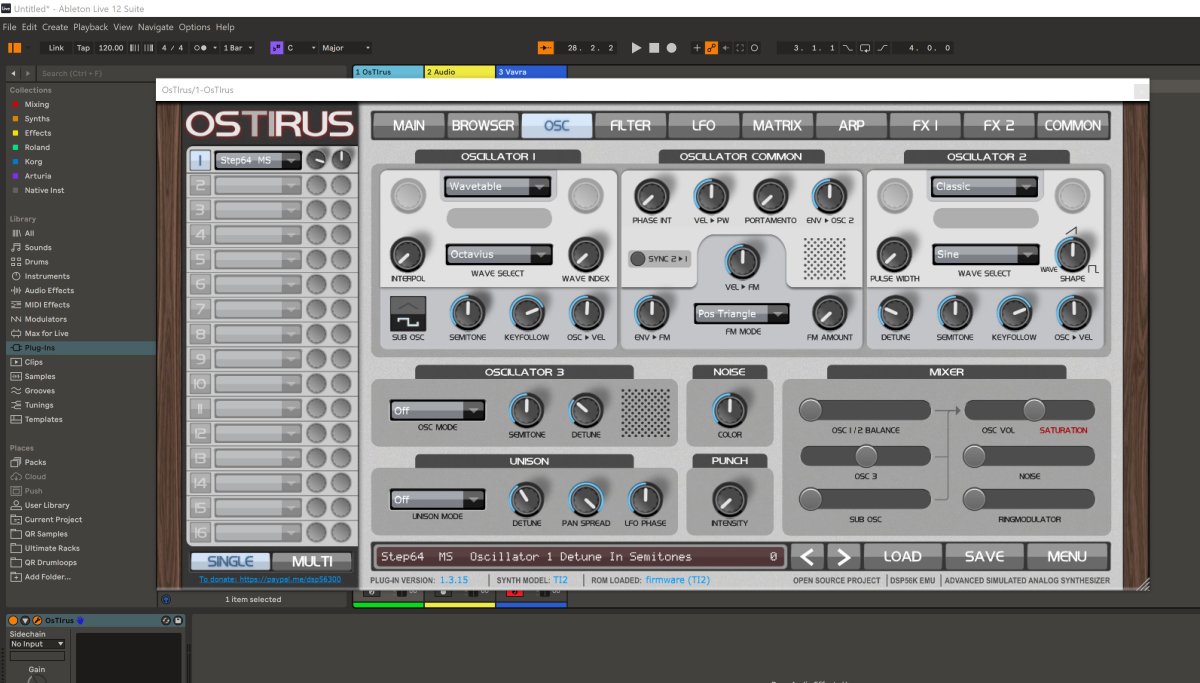Open Instruments in the Library
The width and height of the screenshot is (1200, 683).
coord(47,276)
